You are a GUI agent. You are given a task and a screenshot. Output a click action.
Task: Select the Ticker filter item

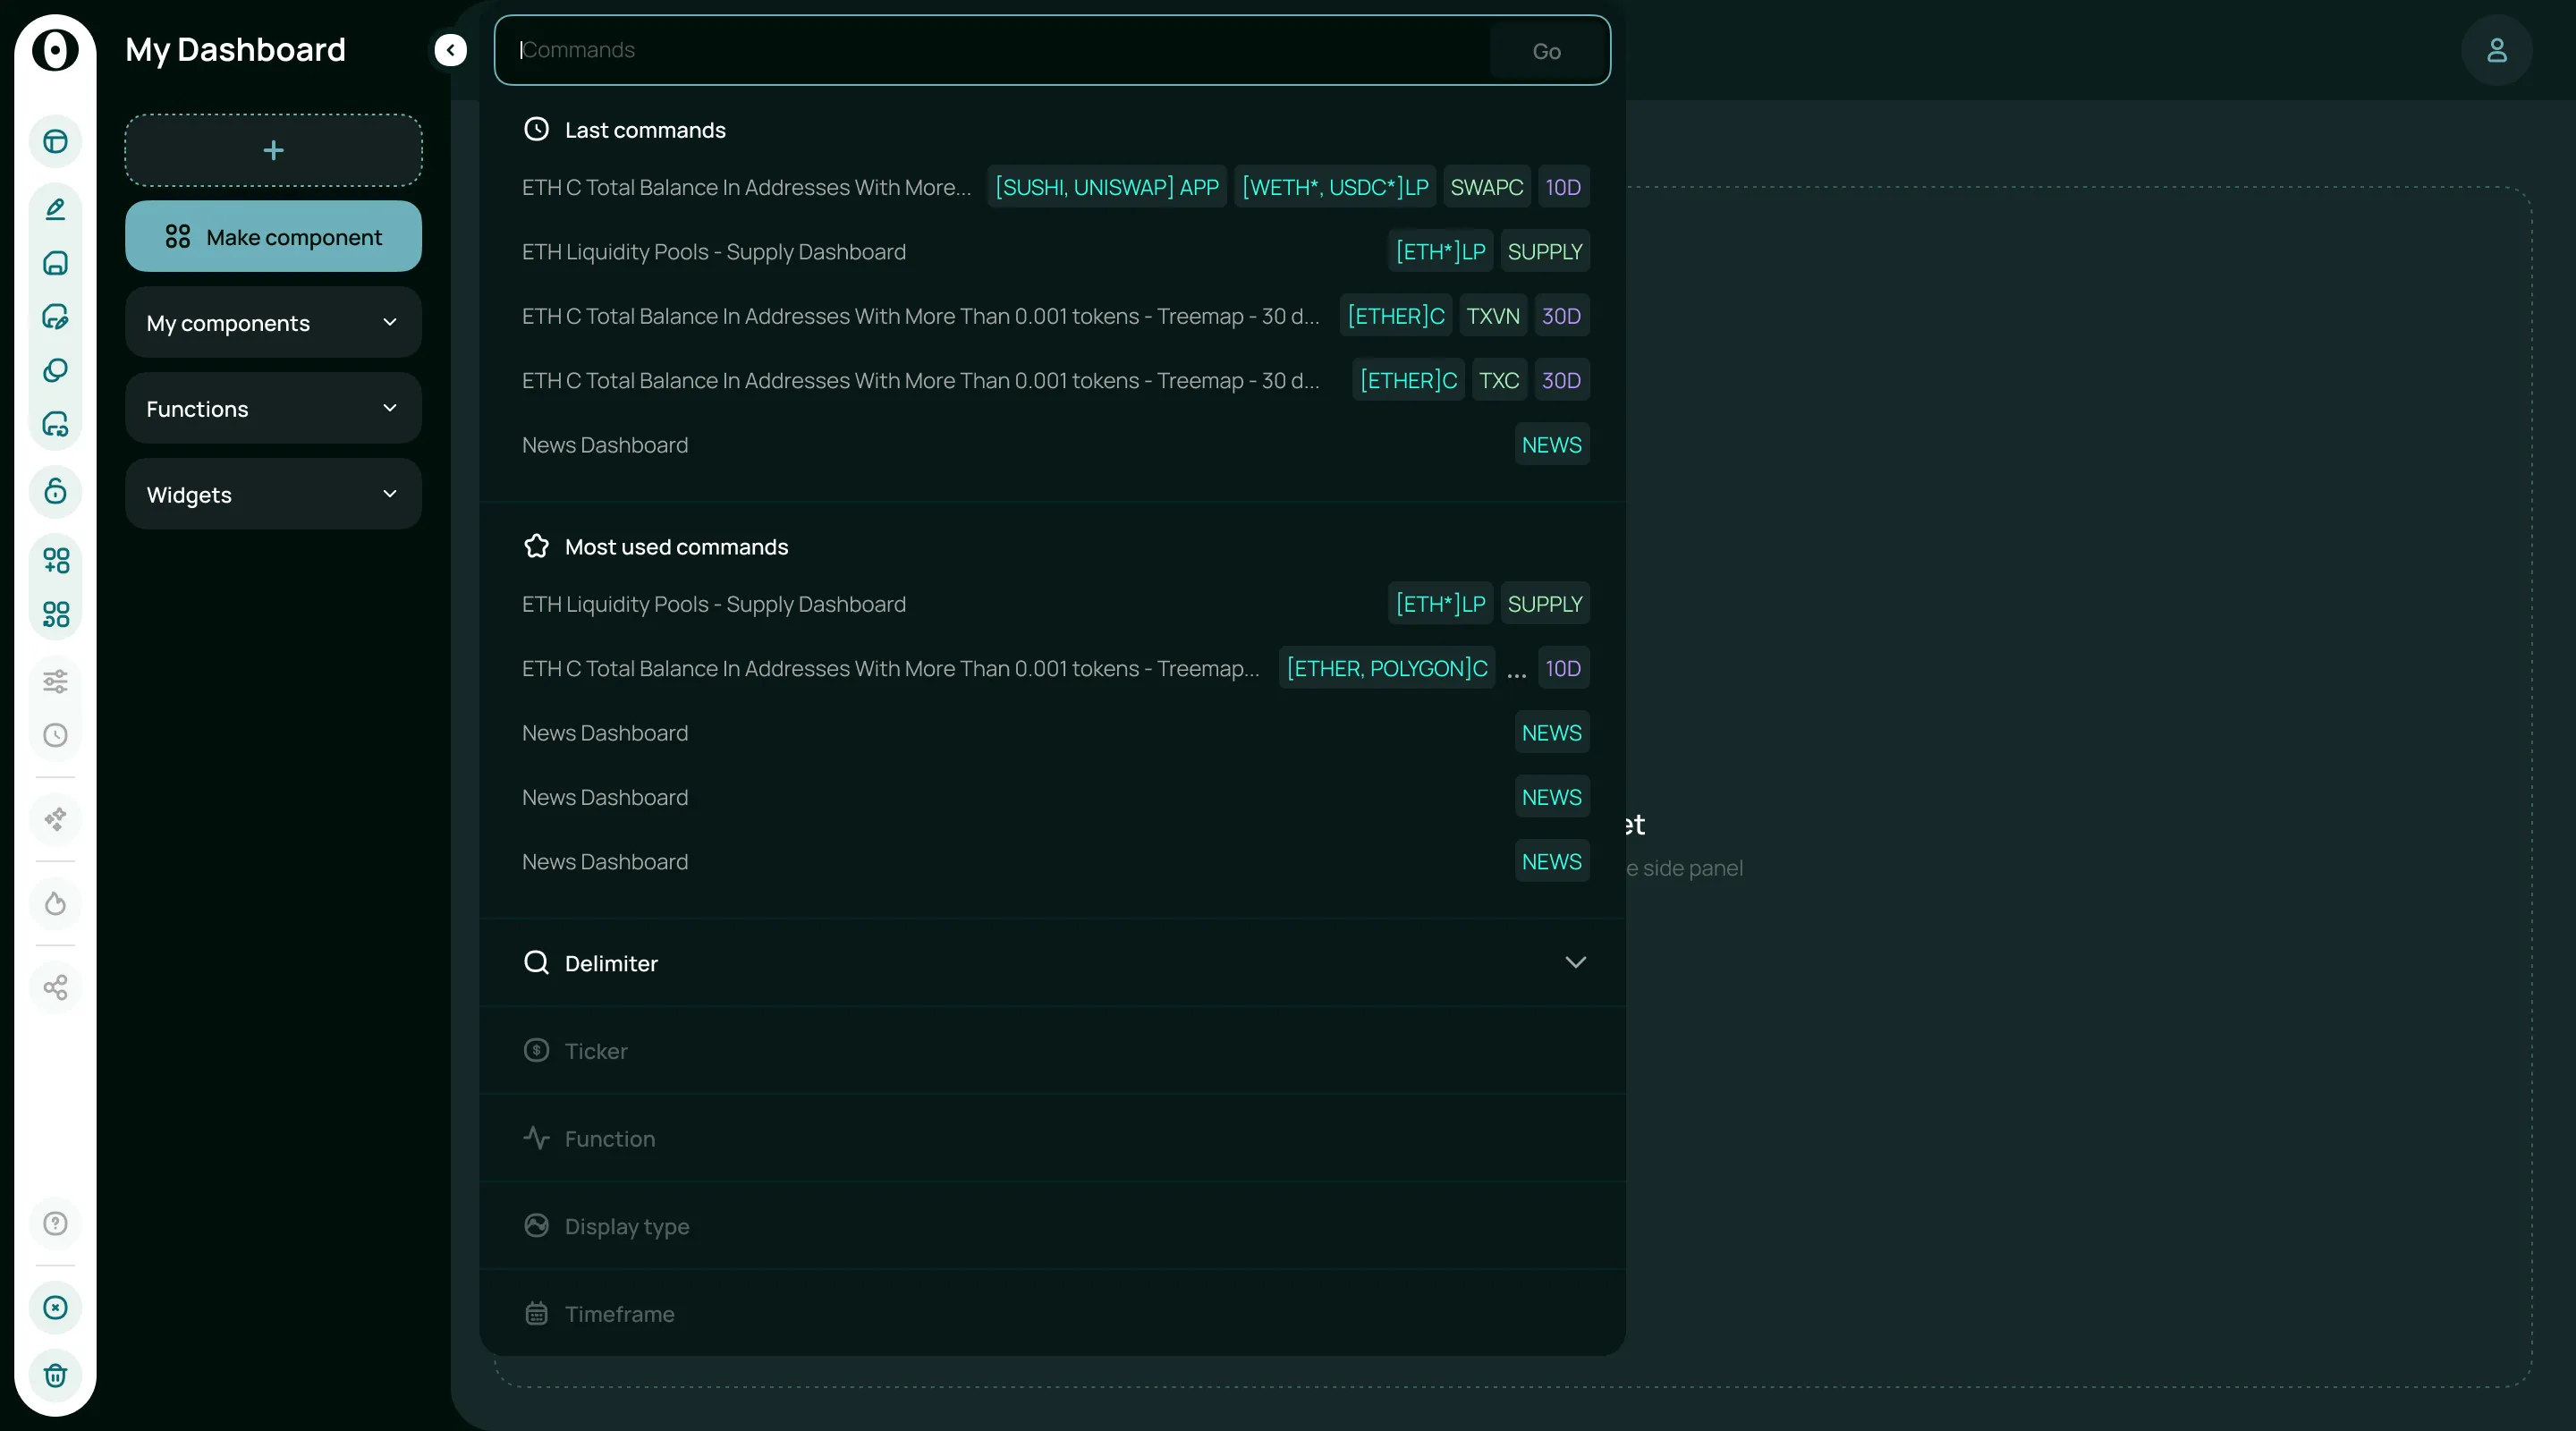[596, 1051]
